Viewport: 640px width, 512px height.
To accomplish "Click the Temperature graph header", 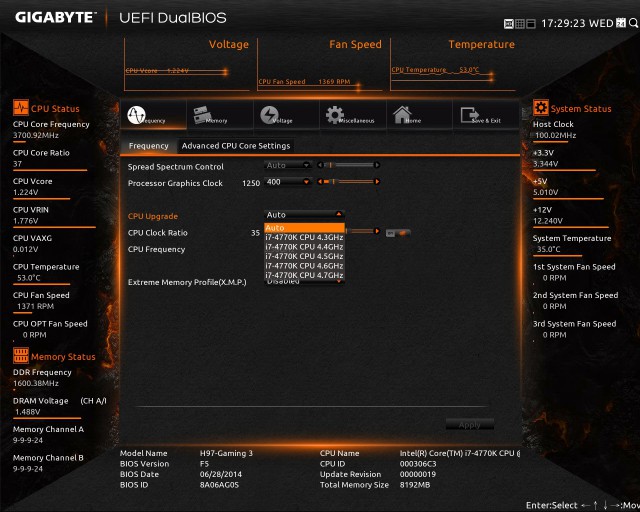I will 481,44.
